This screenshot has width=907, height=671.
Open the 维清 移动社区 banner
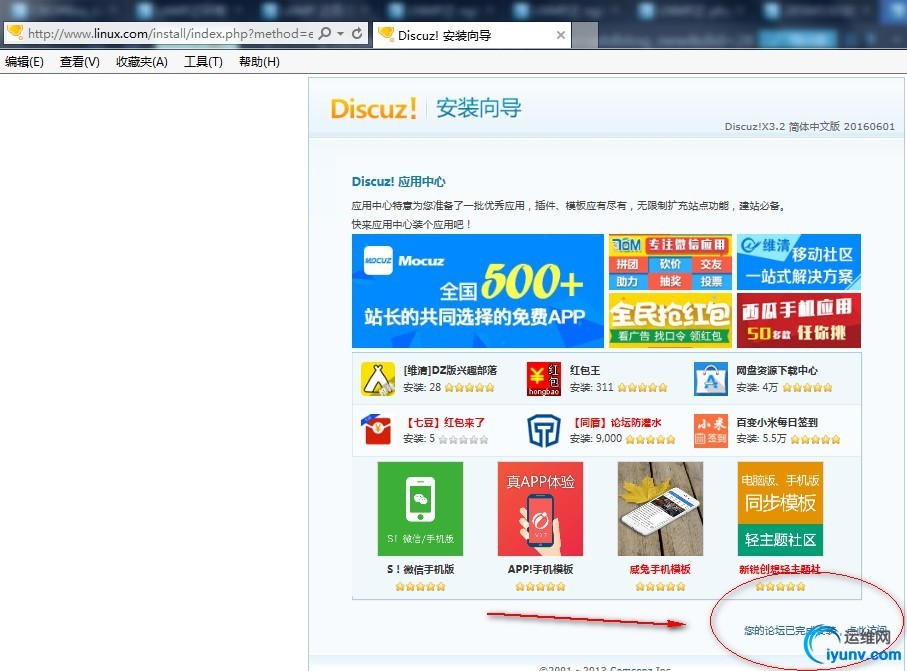(799, 262)
